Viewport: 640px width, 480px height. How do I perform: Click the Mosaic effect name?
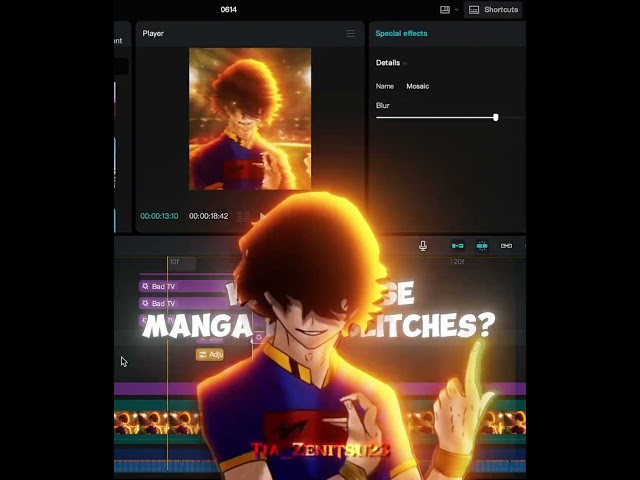pyautogui.click(x=418, y=86)
